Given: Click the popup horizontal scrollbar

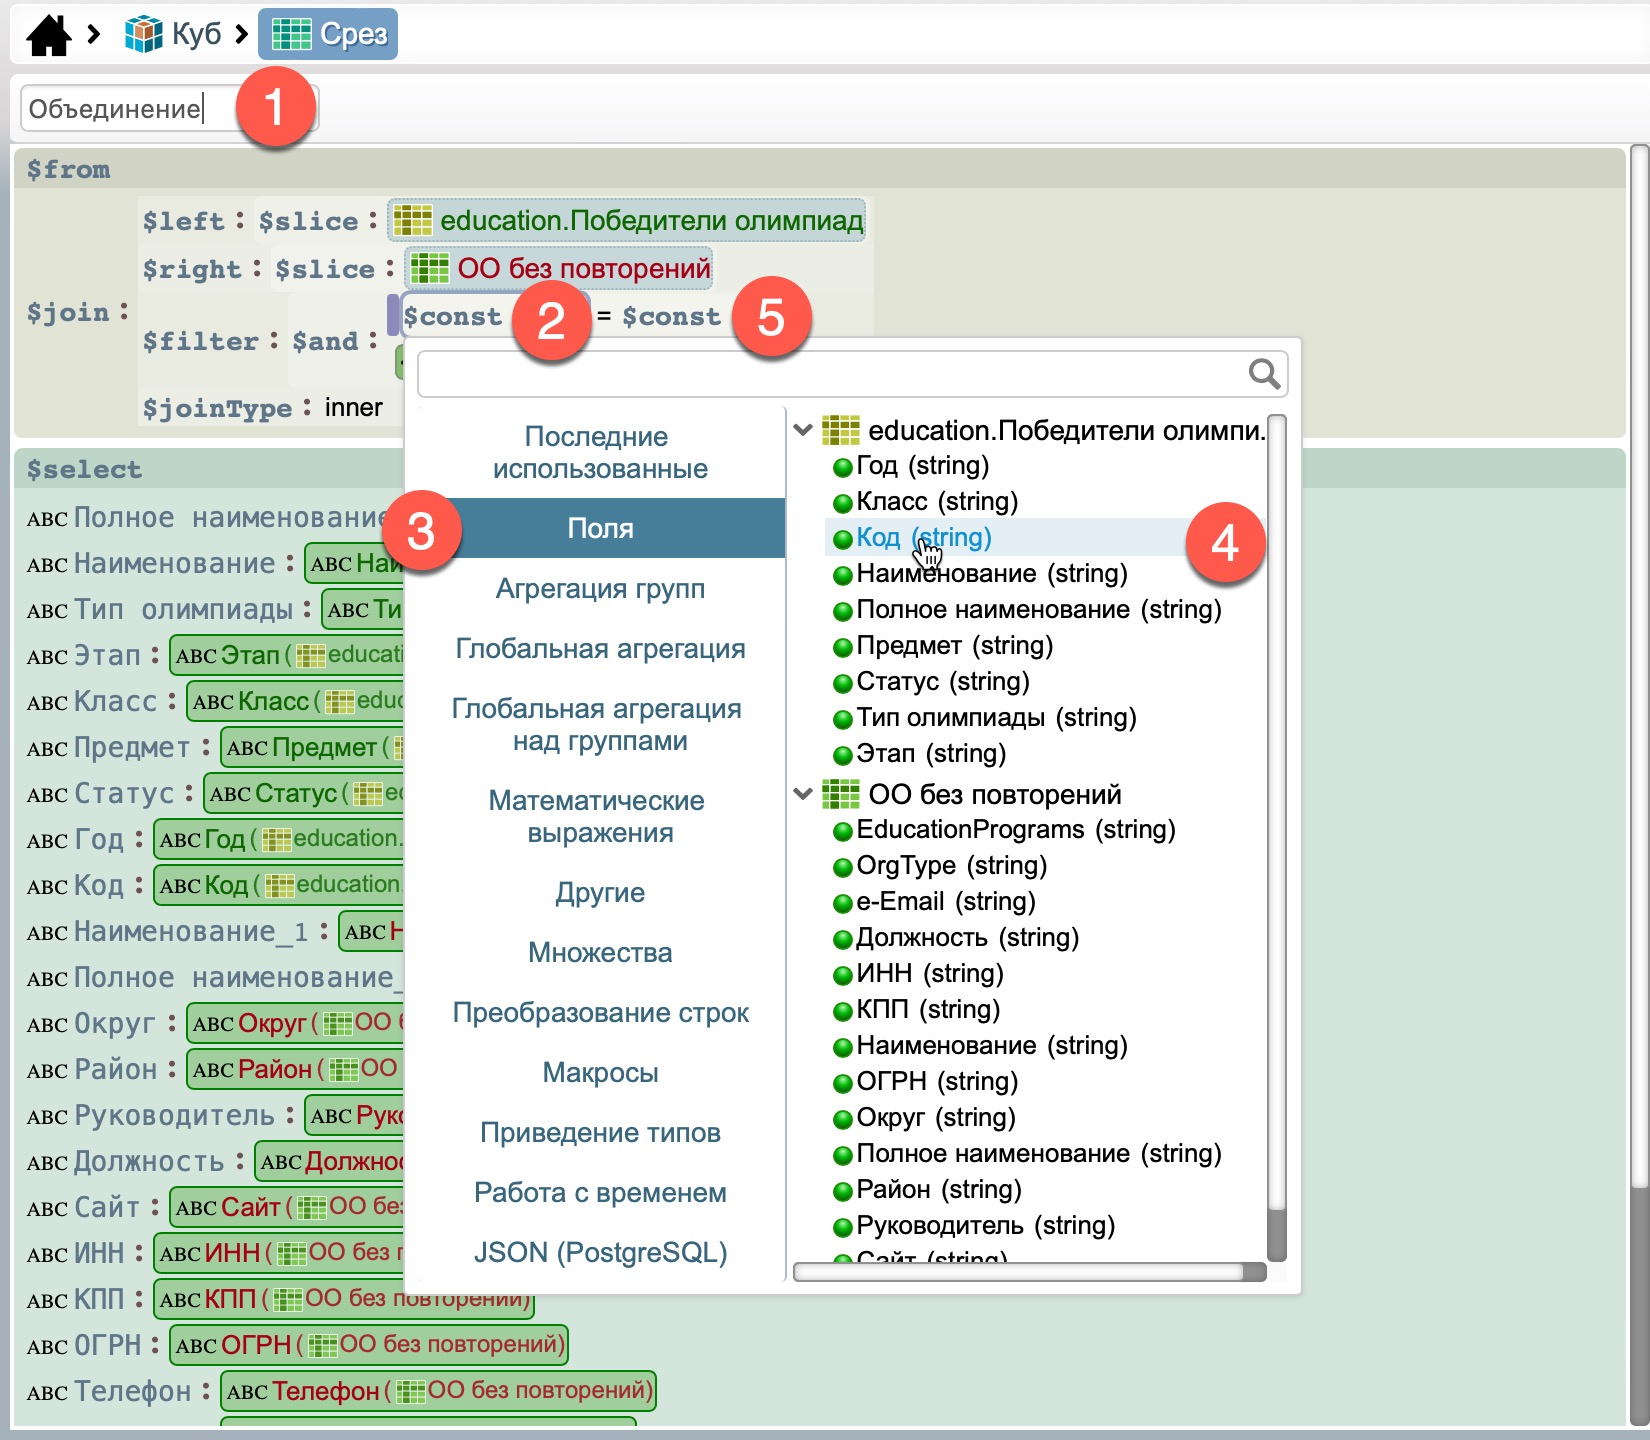Looking at the screenshot, I should pos(1020,1272).
